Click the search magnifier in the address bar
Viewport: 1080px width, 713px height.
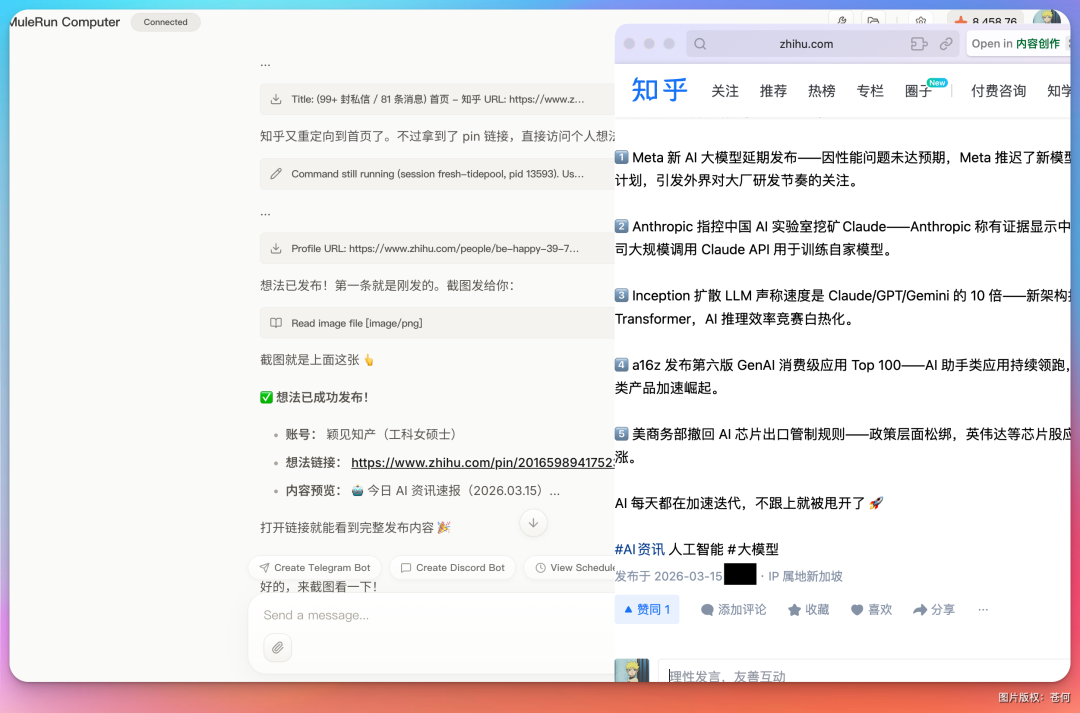pos(700,43)
